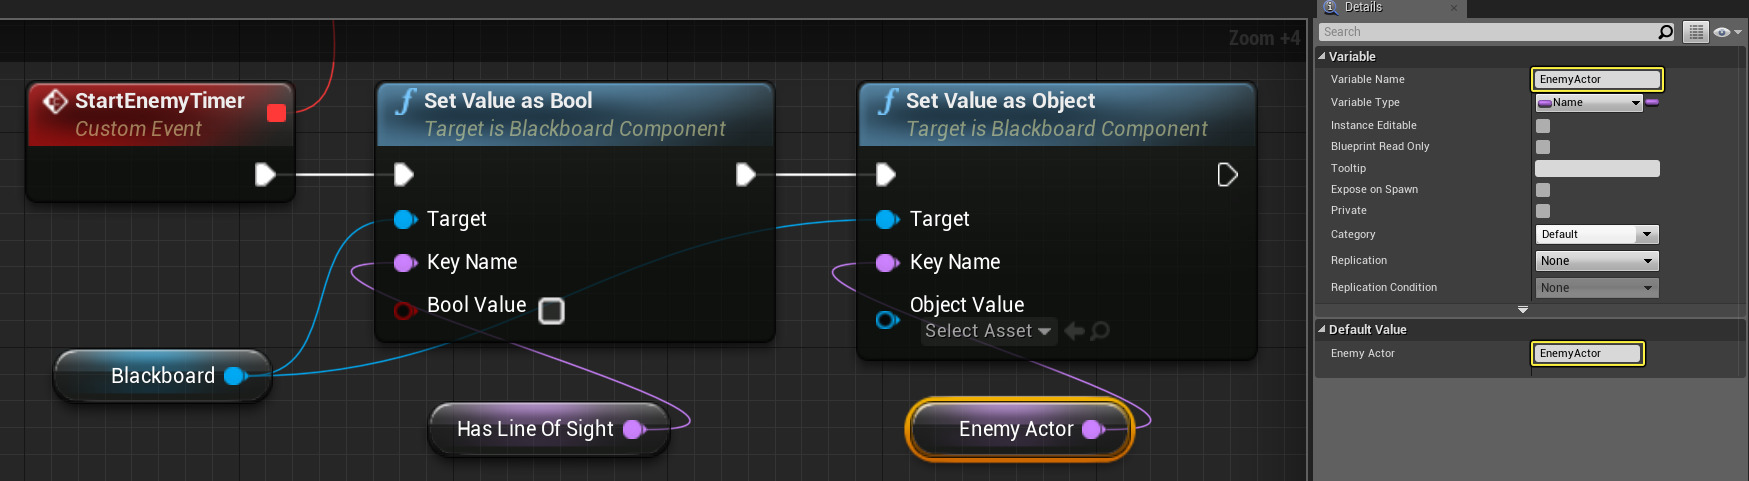Open the Replication dropdown
This screenshot has height=481, width=1749.
(x=1596, y=261)
